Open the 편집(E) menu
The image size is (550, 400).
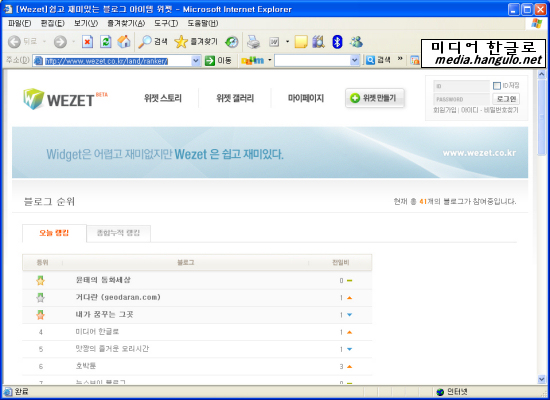coord(52,23)
